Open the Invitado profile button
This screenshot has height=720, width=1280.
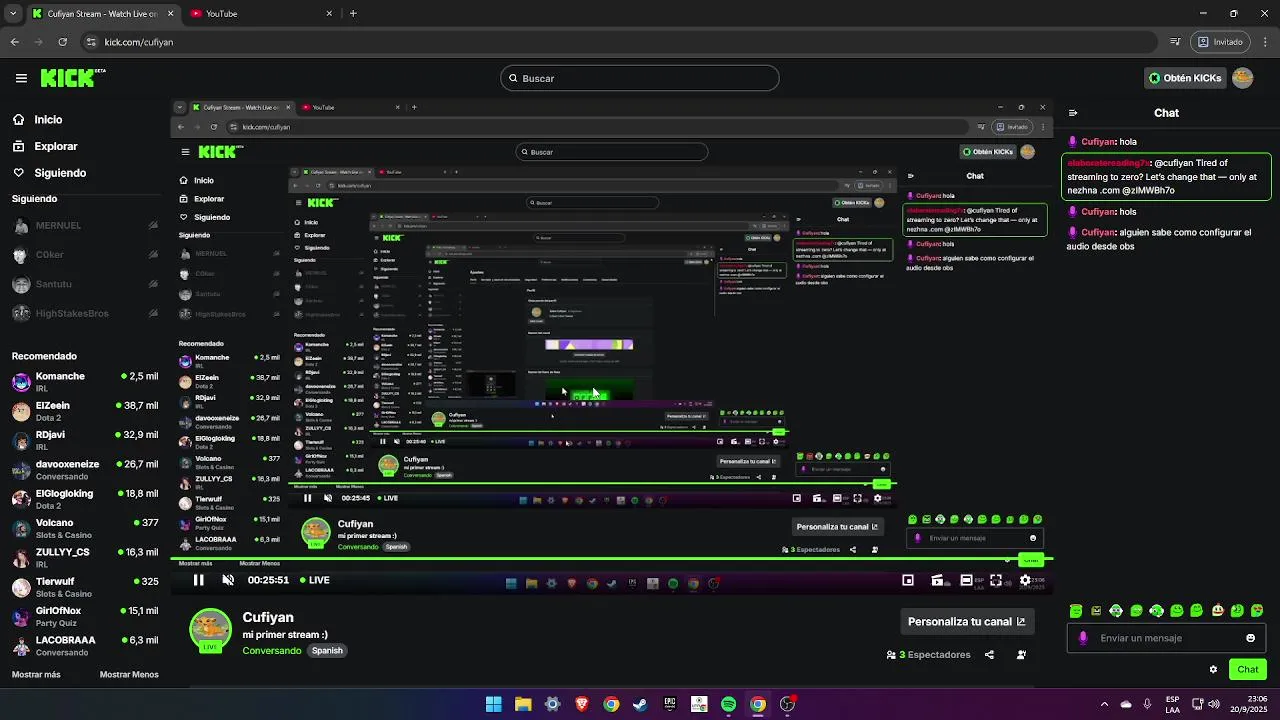(1220, 42)
